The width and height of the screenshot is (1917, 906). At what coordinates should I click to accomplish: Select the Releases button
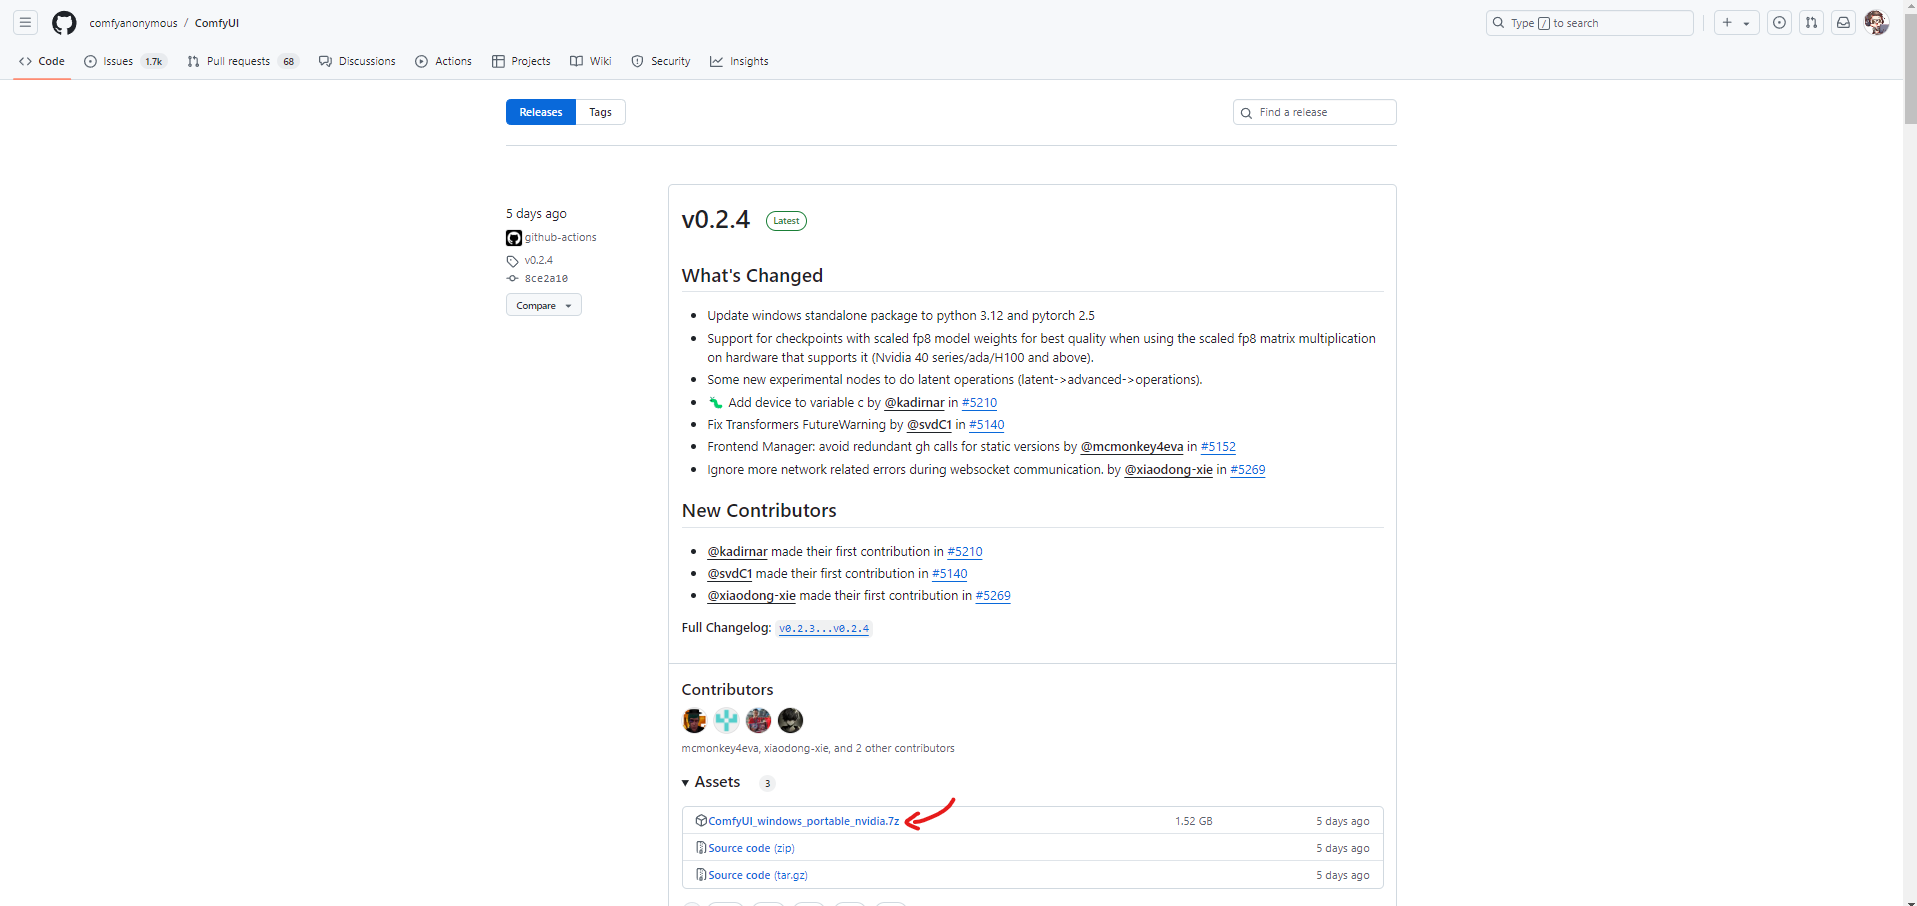coord(541,112)
